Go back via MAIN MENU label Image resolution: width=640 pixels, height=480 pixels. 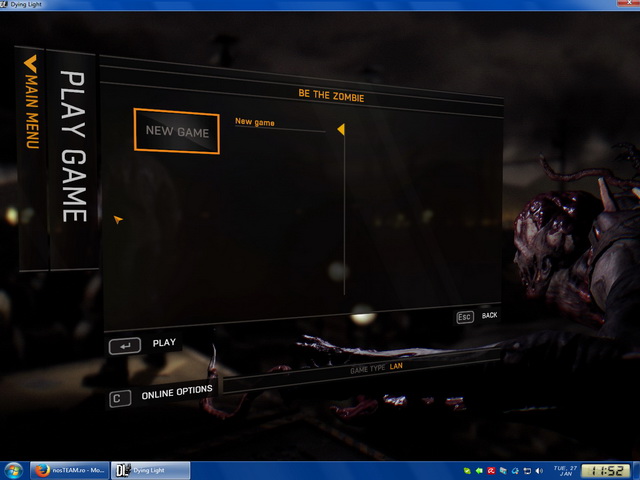click(32, 111)
